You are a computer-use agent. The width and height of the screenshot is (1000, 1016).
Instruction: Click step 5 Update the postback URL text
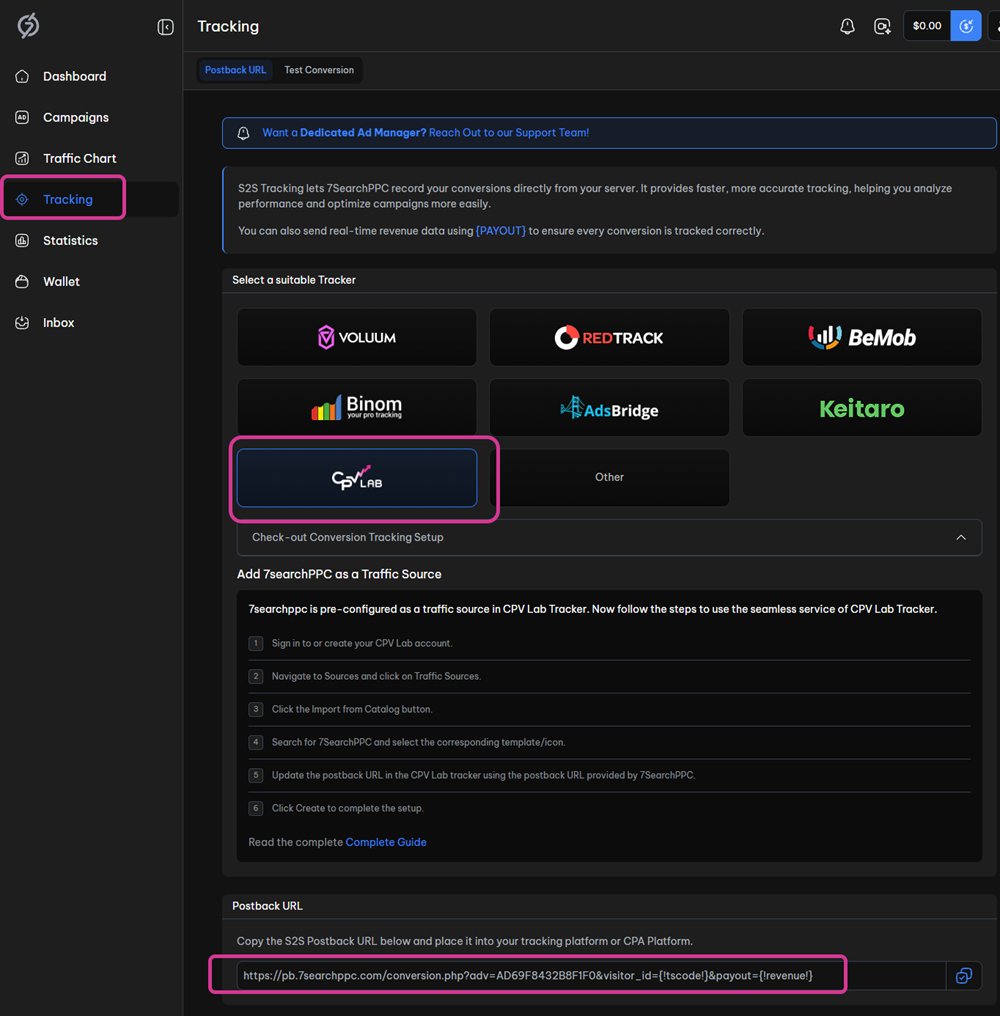(x=483, y=776)
